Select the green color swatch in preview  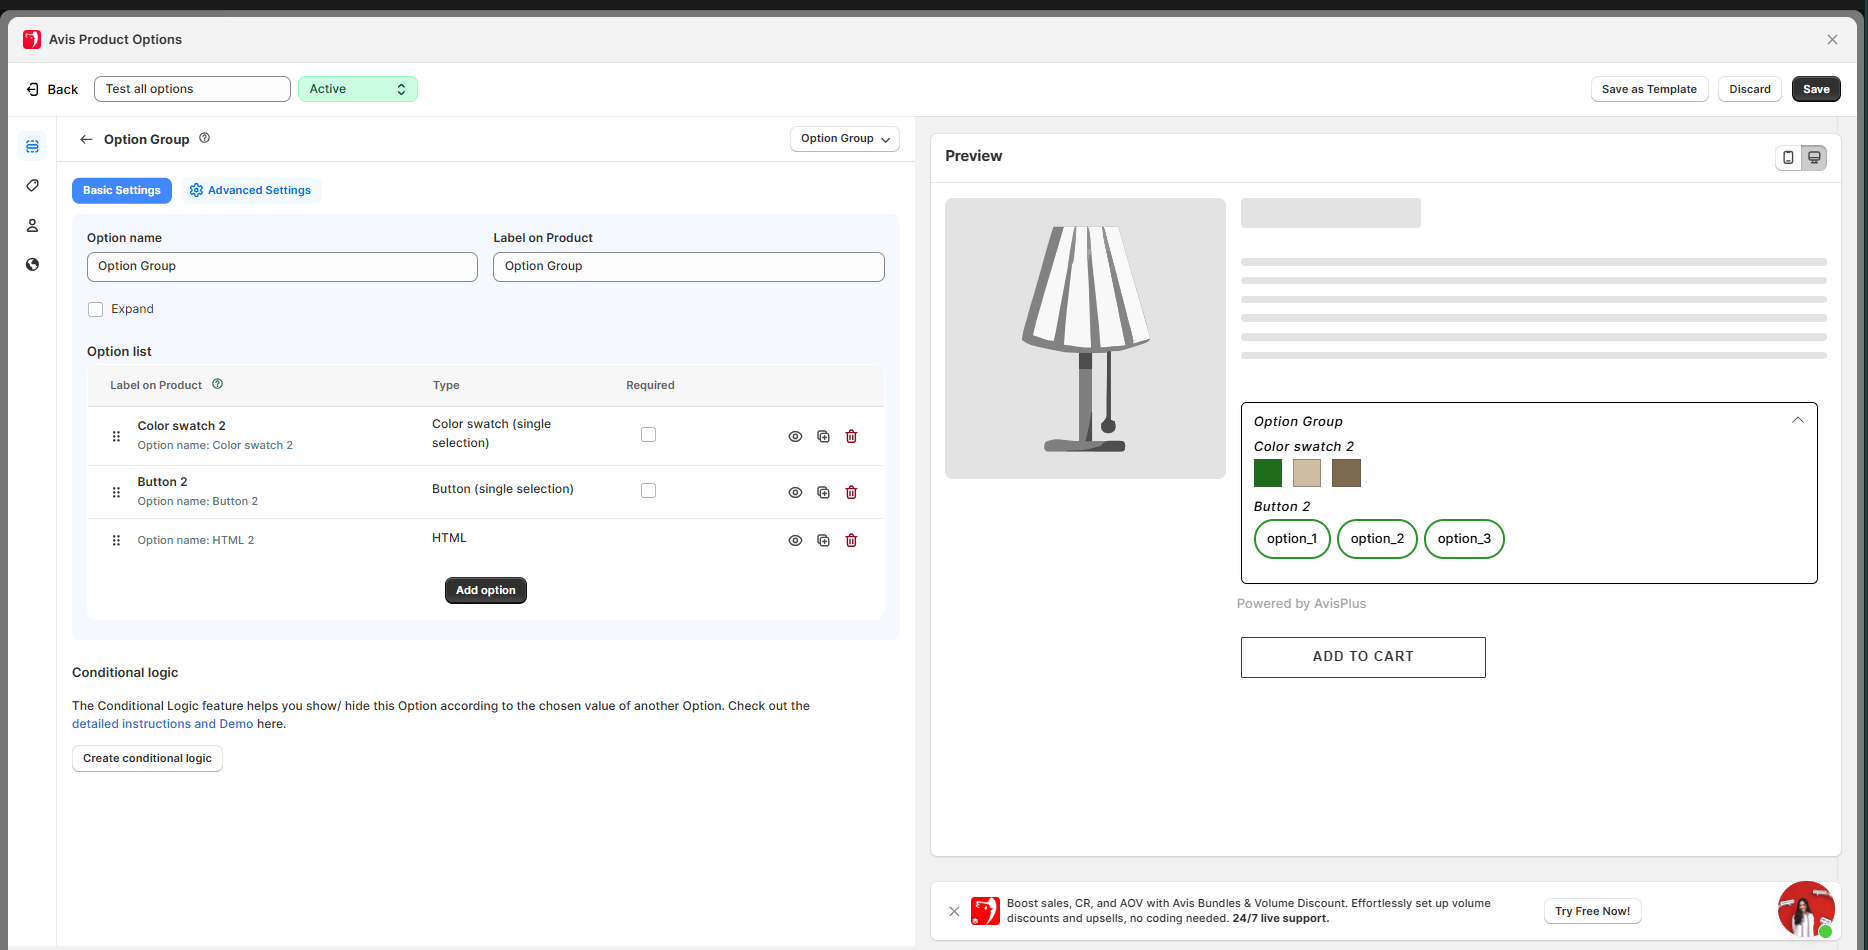[x=1267, y=472]
